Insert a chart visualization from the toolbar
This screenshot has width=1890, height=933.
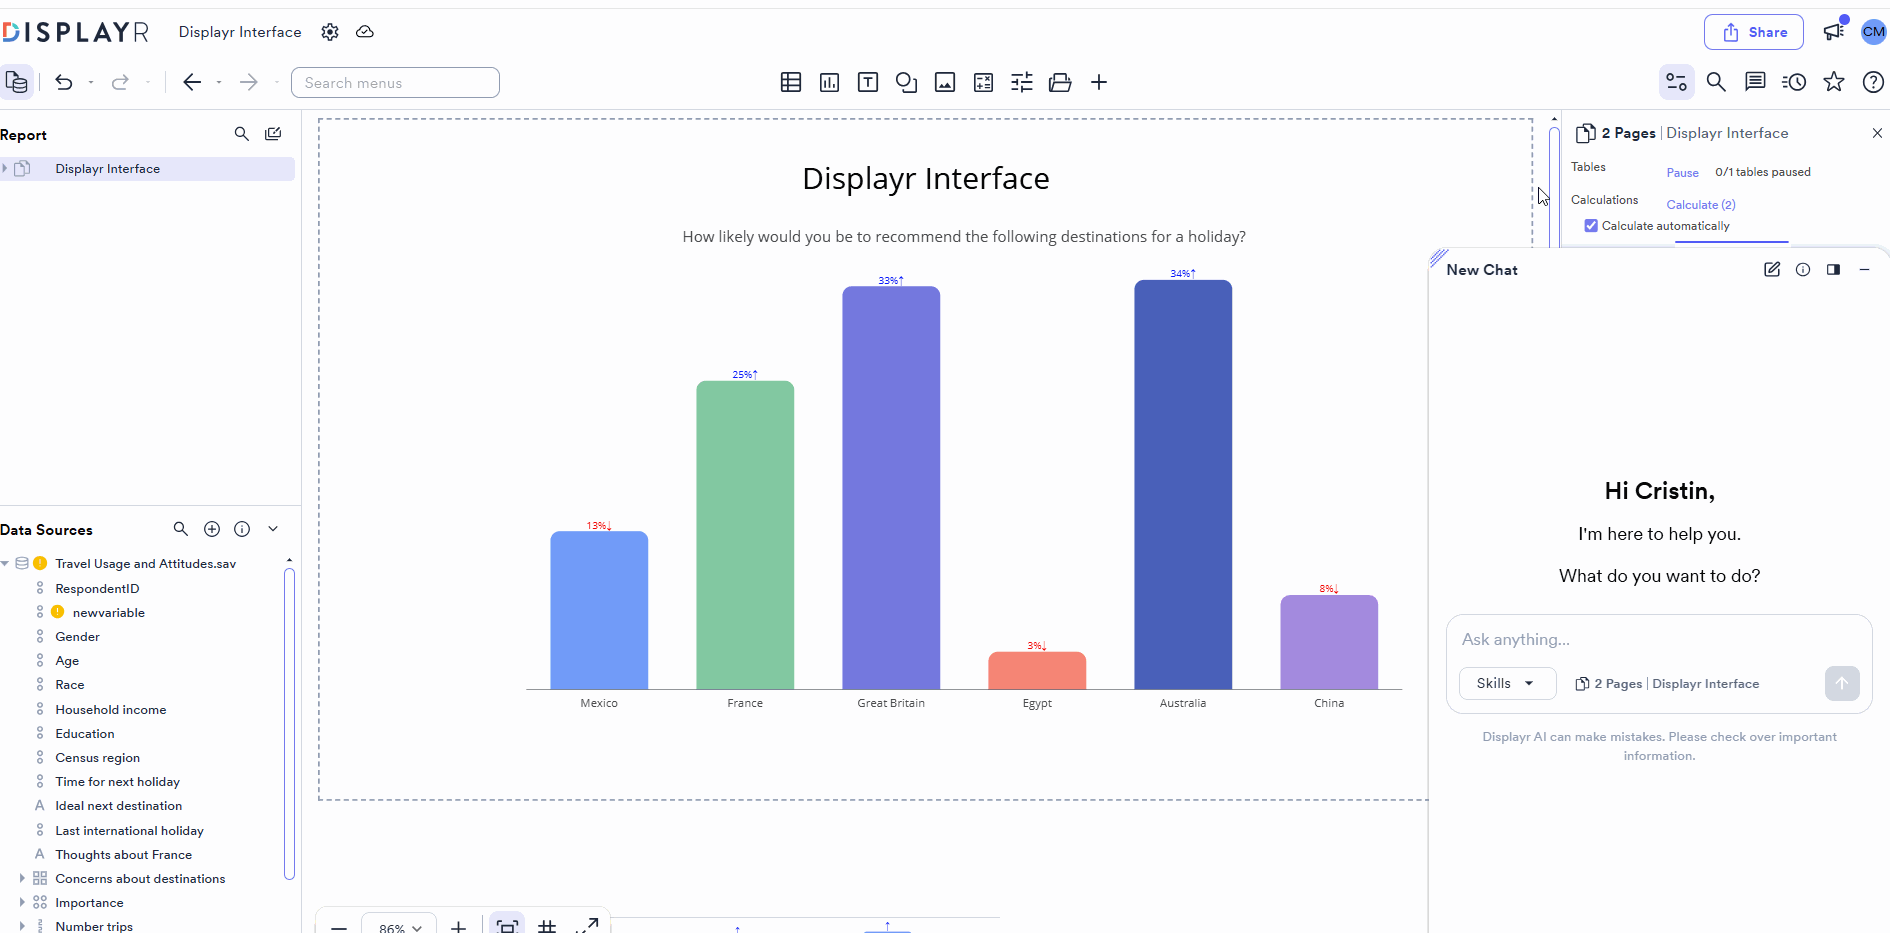[829, 82]
